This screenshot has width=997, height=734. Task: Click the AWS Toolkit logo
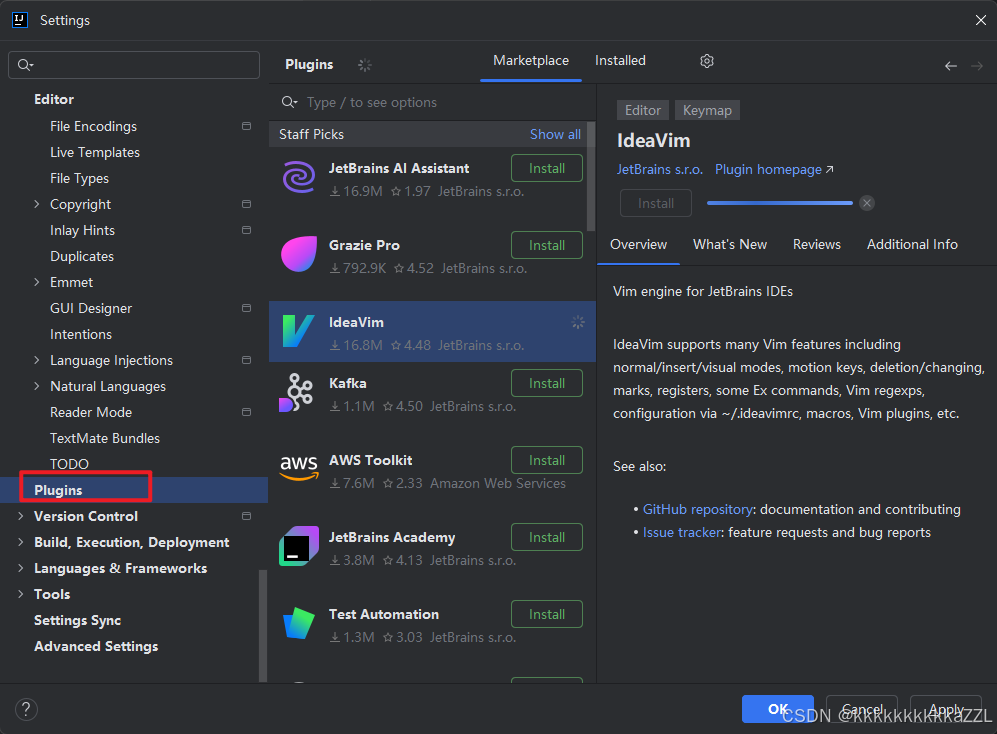299,468
